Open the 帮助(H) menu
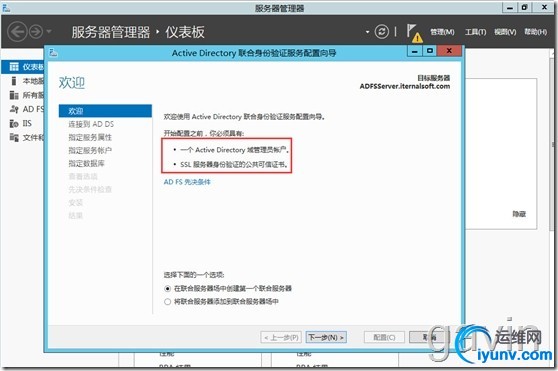This screenshot has width=558, height=371. pyautogui.click(x=535, y=32)
